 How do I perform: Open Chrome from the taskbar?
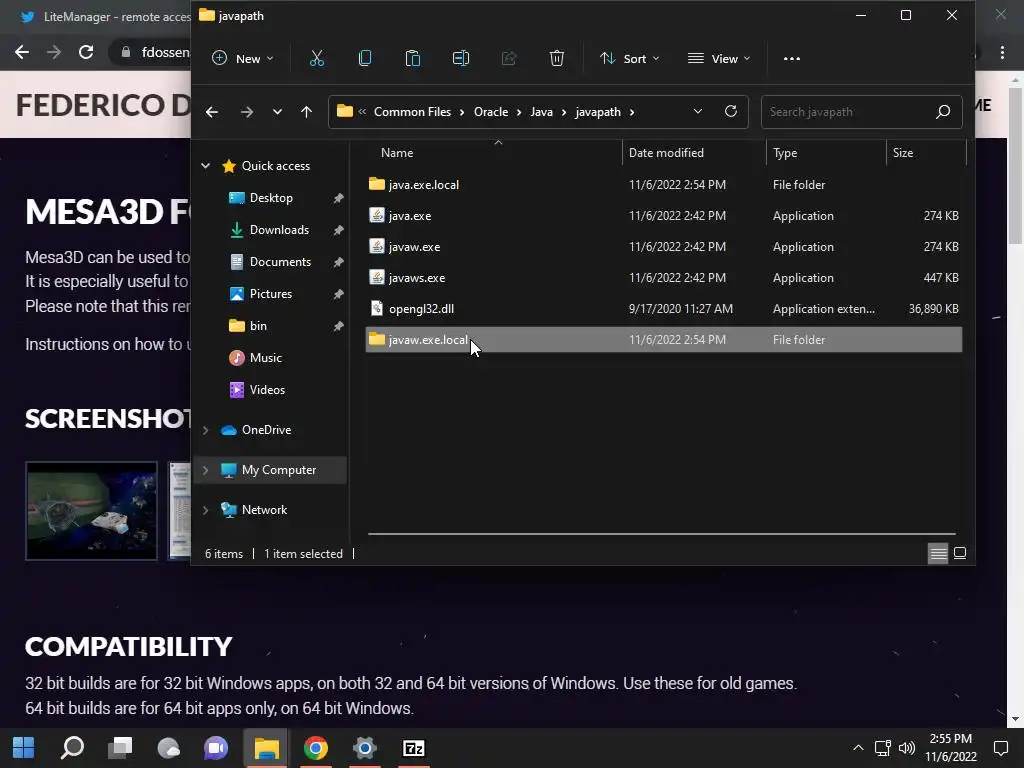click(x=315, y=748)
